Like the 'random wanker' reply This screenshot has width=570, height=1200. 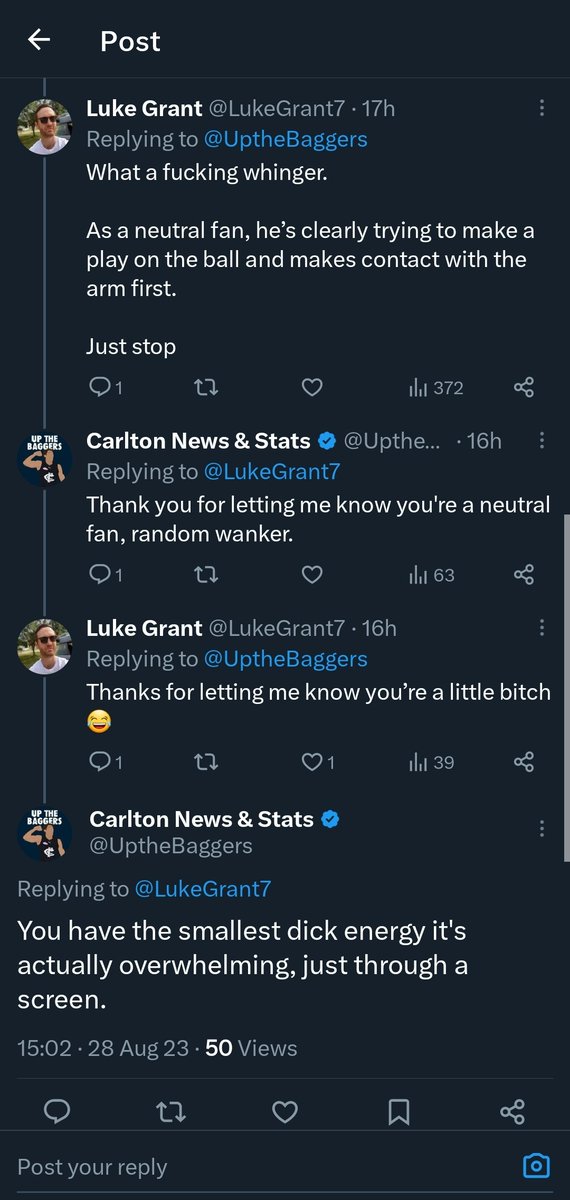(312, 574)
